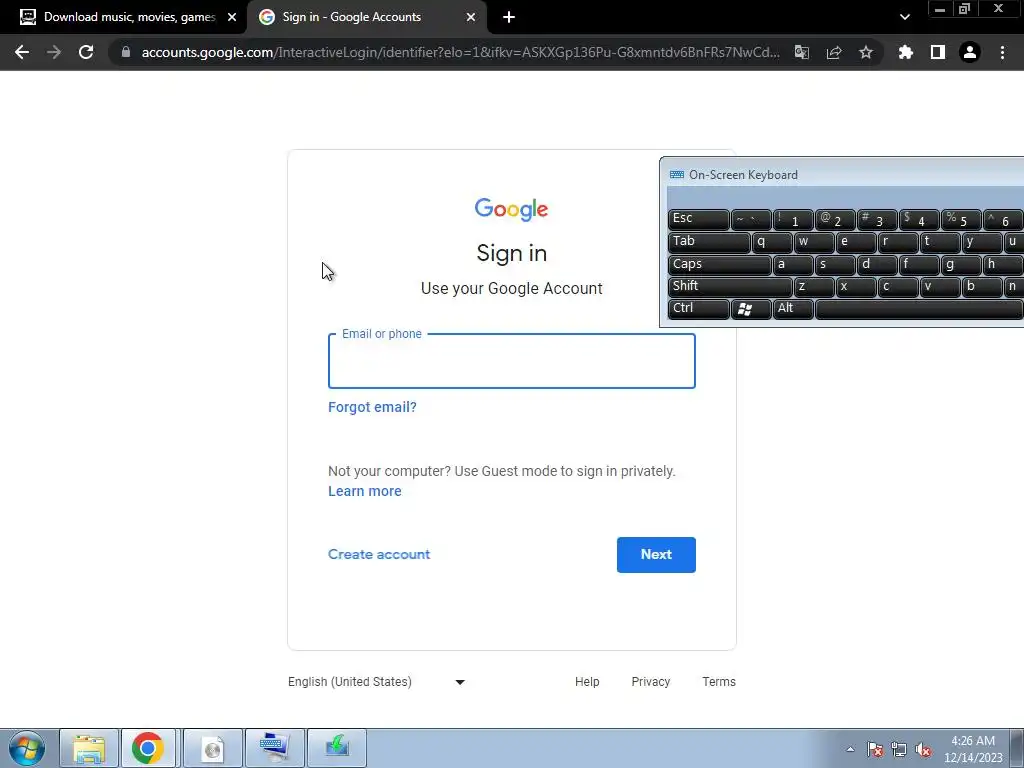
Task: View site information lock icon
Action: click(x=126, y=52)
